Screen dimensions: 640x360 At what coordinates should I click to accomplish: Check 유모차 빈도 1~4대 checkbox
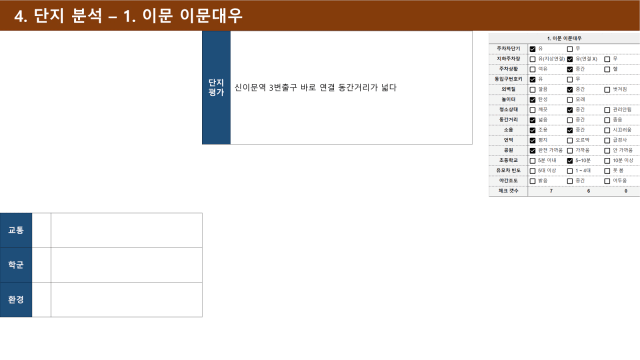click(570, 171)
